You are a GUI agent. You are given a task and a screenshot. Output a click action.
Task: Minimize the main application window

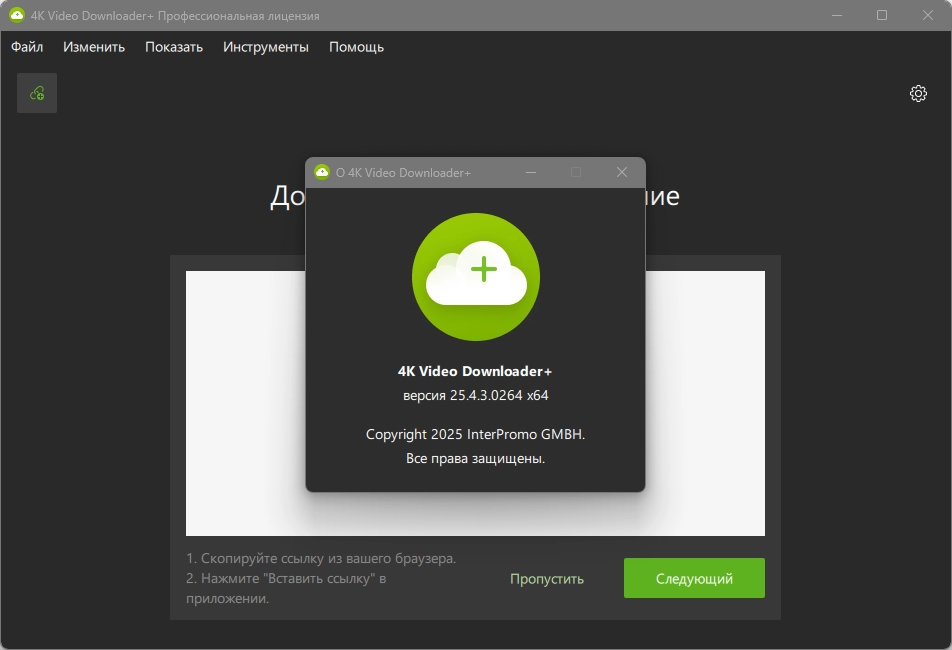pos(837,15)
